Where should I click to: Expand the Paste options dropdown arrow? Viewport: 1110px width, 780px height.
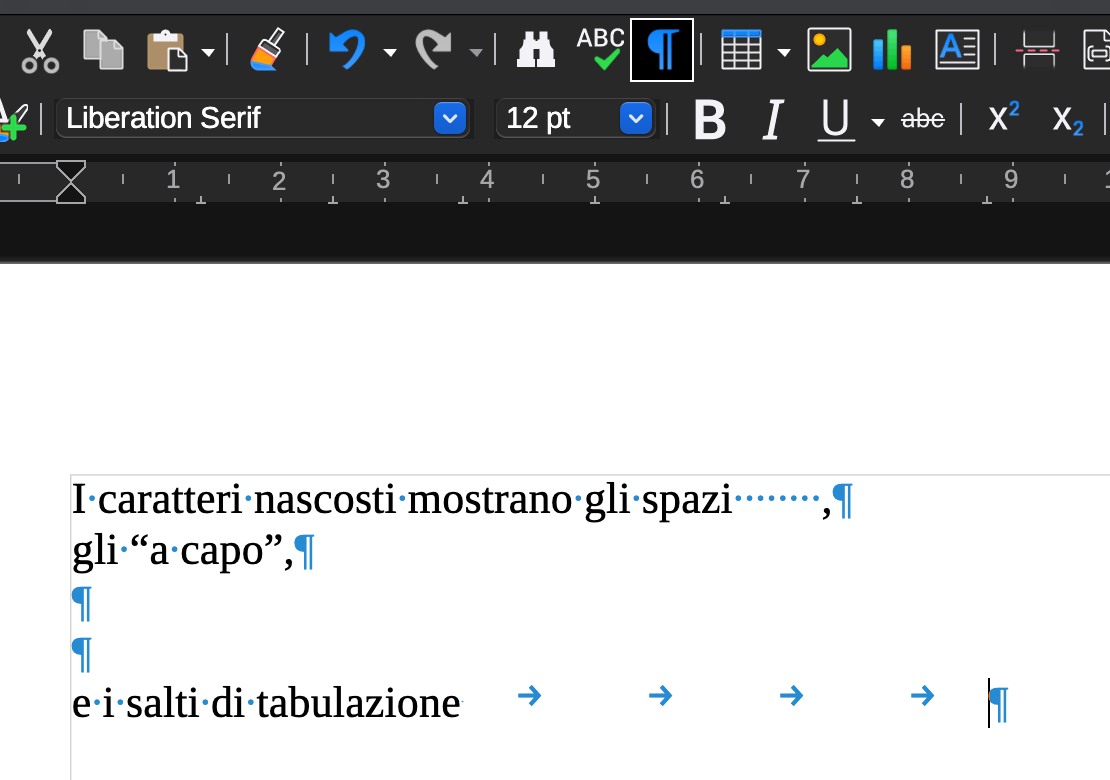click(x=208, y=52)
